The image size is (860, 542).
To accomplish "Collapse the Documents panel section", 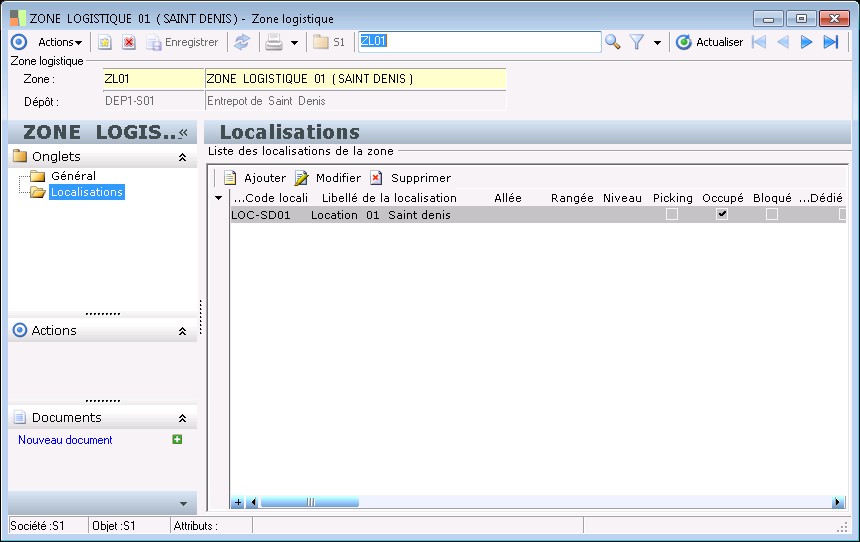I will (182, 418).
